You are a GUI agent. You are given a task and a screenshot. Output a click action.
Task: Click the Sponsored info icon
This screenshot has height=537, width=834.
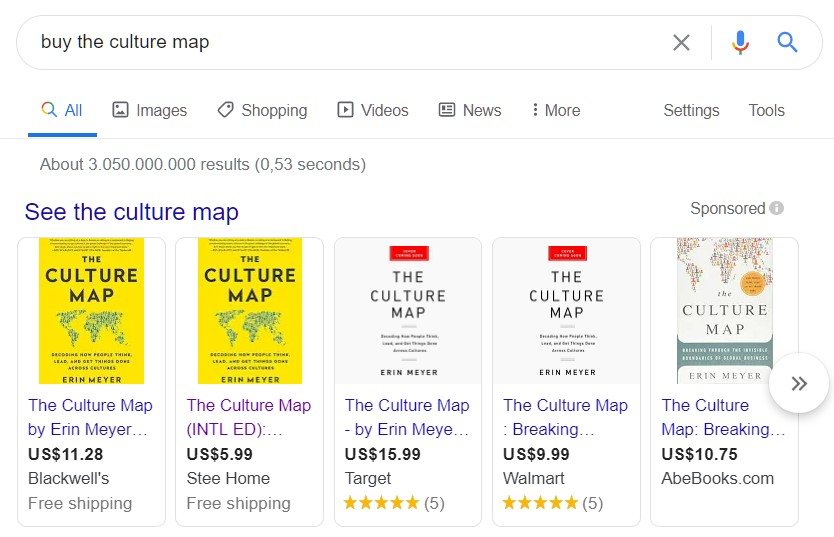click(x=777, y=208)
